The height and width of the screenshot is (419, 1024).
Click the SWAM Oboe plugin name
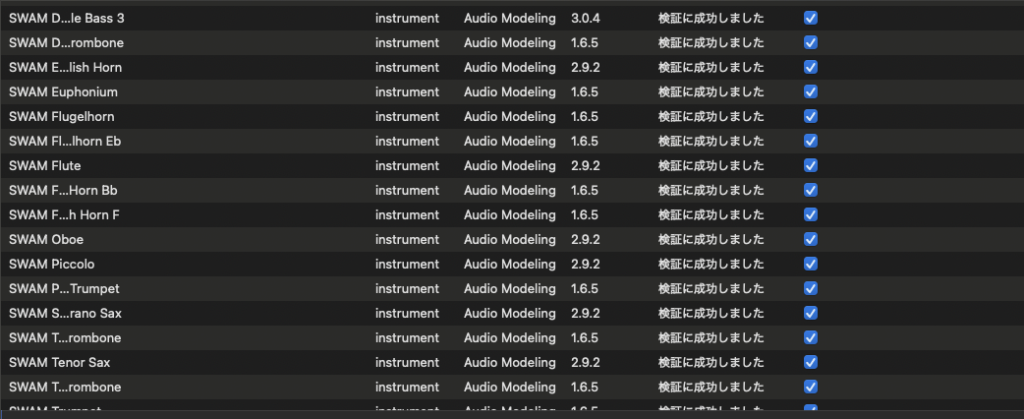tap(46, 240)
